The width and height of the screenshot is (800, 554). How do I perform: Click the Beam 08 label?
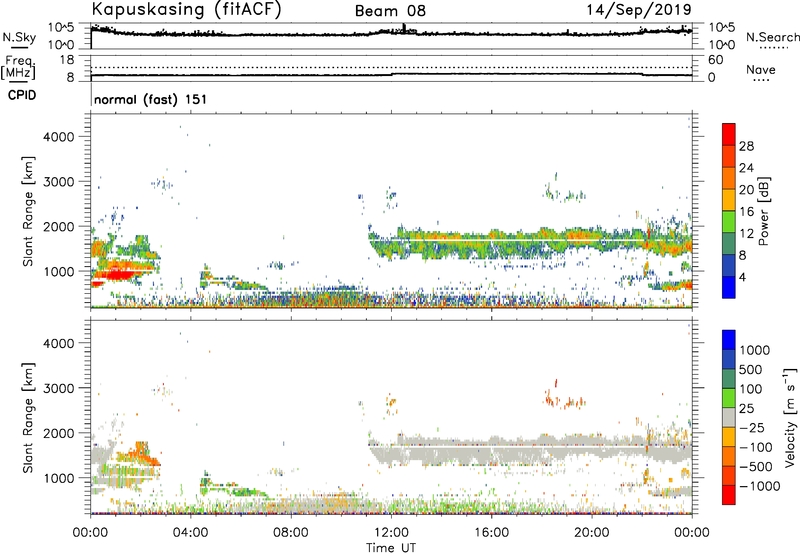point(390,11)
